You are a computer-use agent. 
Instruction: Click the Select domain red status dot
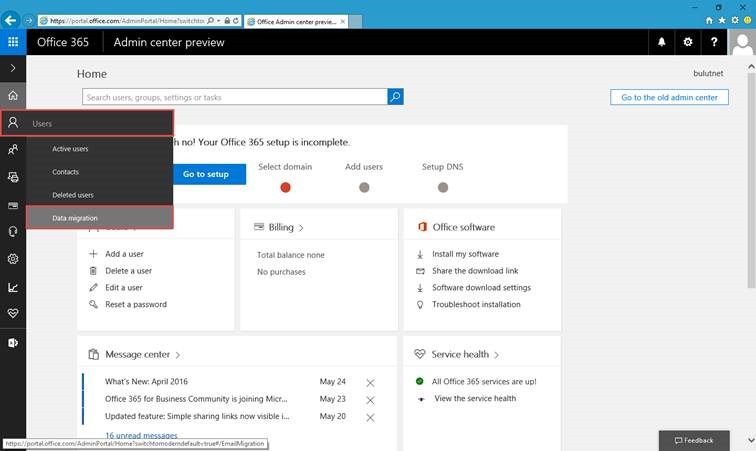[285, 187]
